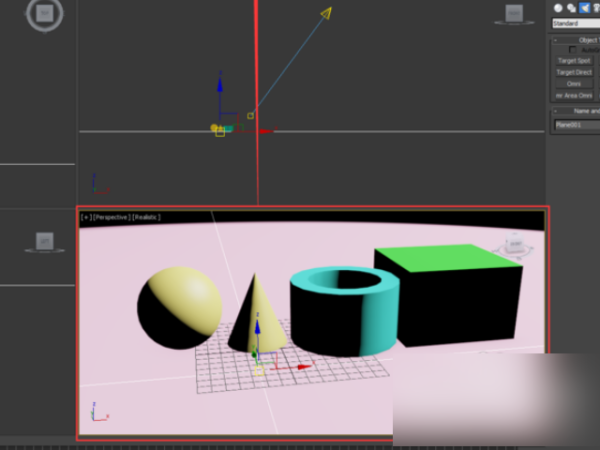Click the Target Spot light button

(x=574, y=61)
